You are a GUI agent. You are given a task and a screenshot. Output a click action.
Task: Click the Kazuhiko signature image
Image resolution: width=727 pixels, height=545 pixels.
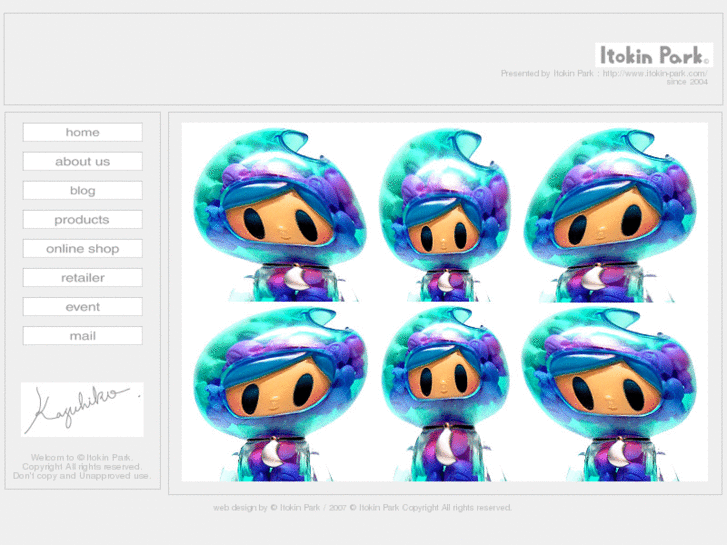pyautogui.click(x=82, y=410)
